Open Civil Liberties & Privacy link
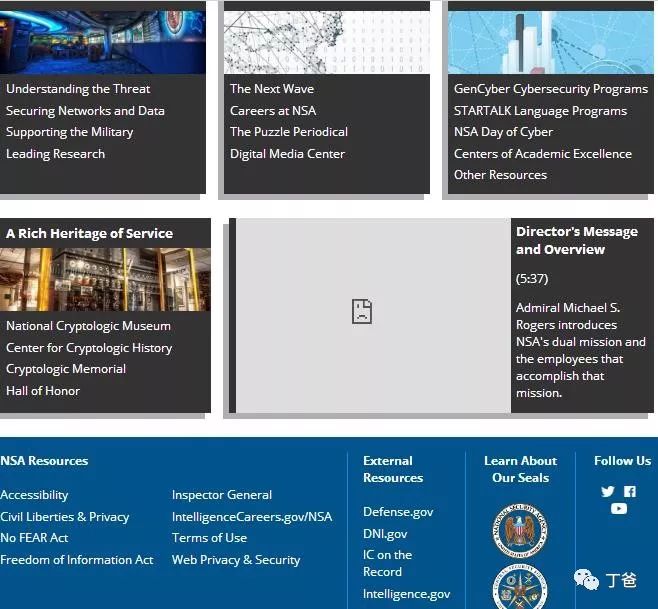The height and width of the screenshot is (609, 658). tap(65, 517)
